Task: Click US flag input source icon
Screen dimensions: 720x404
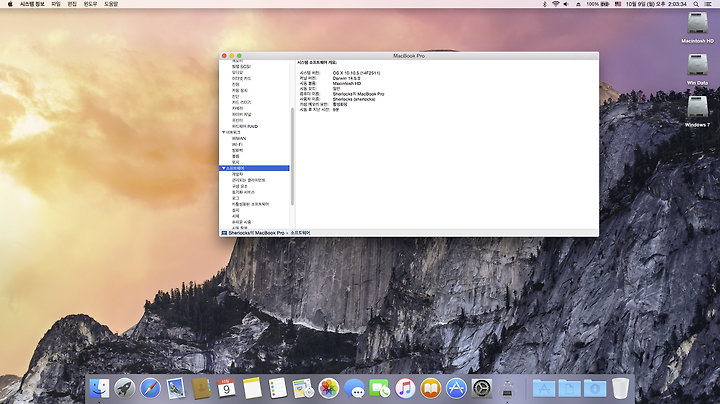Action: point(618,4)
